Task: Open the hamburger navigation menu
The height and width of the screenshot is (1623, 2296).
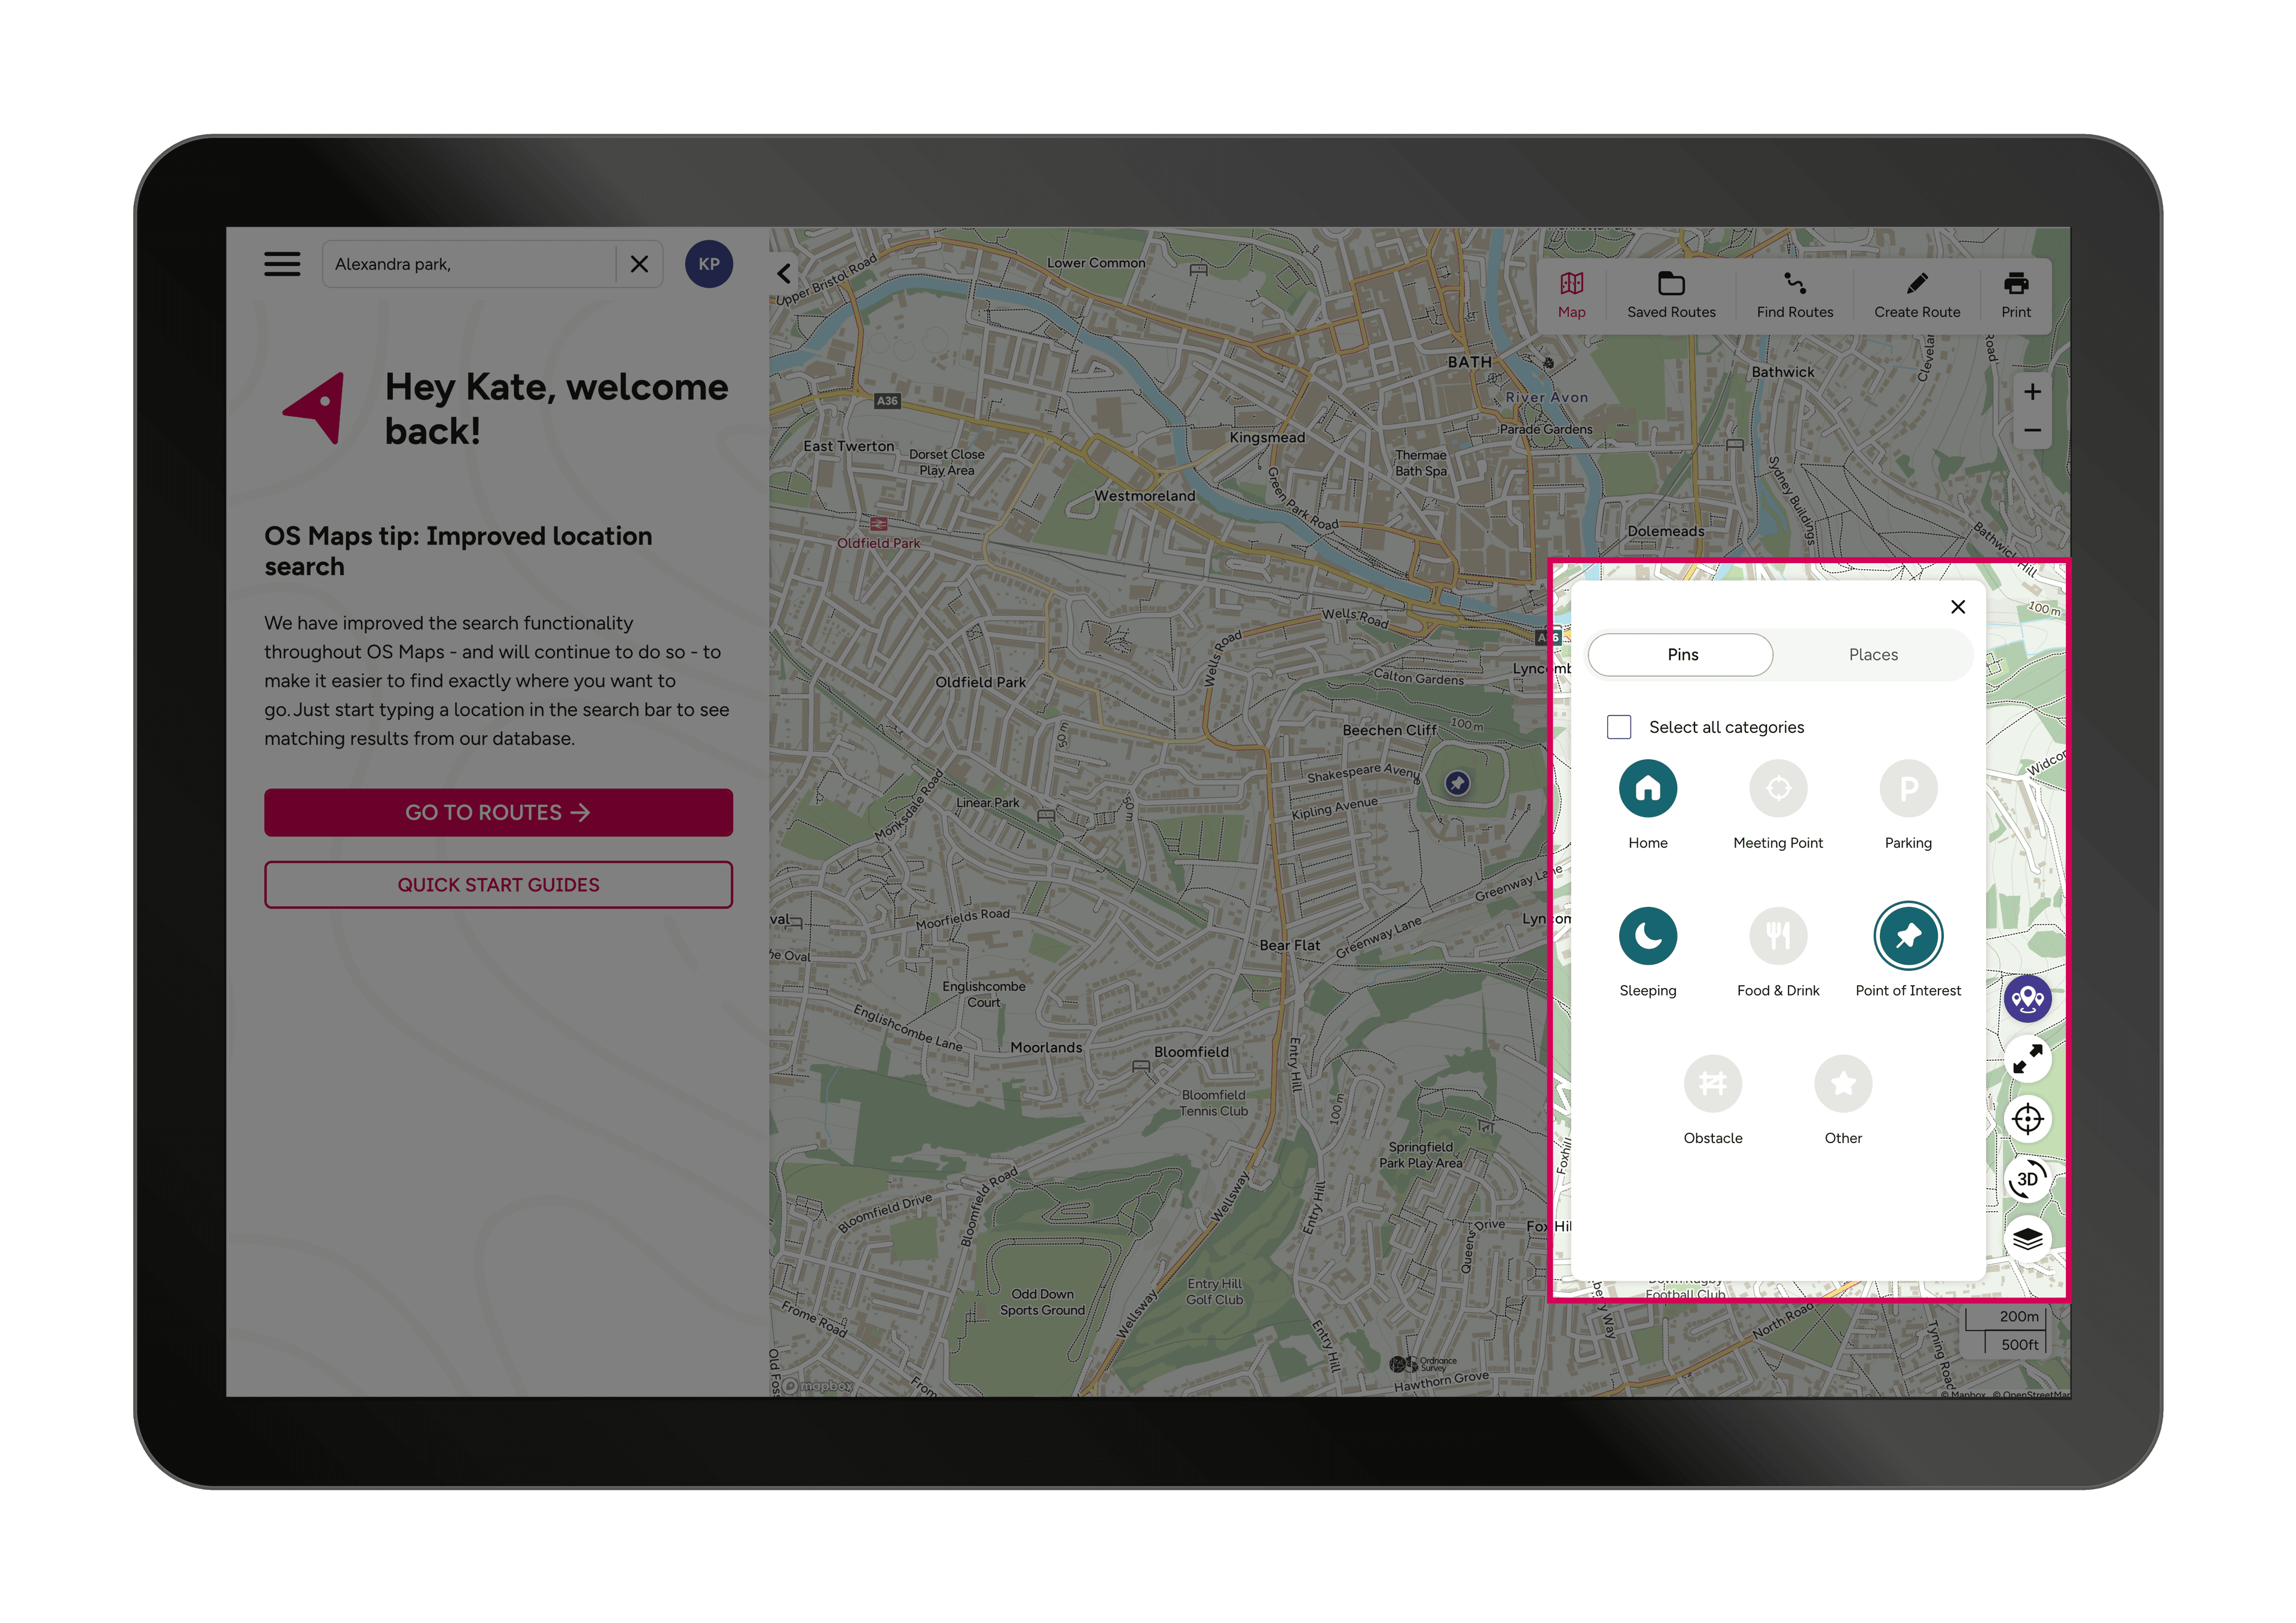Action: tap(282, 263)
